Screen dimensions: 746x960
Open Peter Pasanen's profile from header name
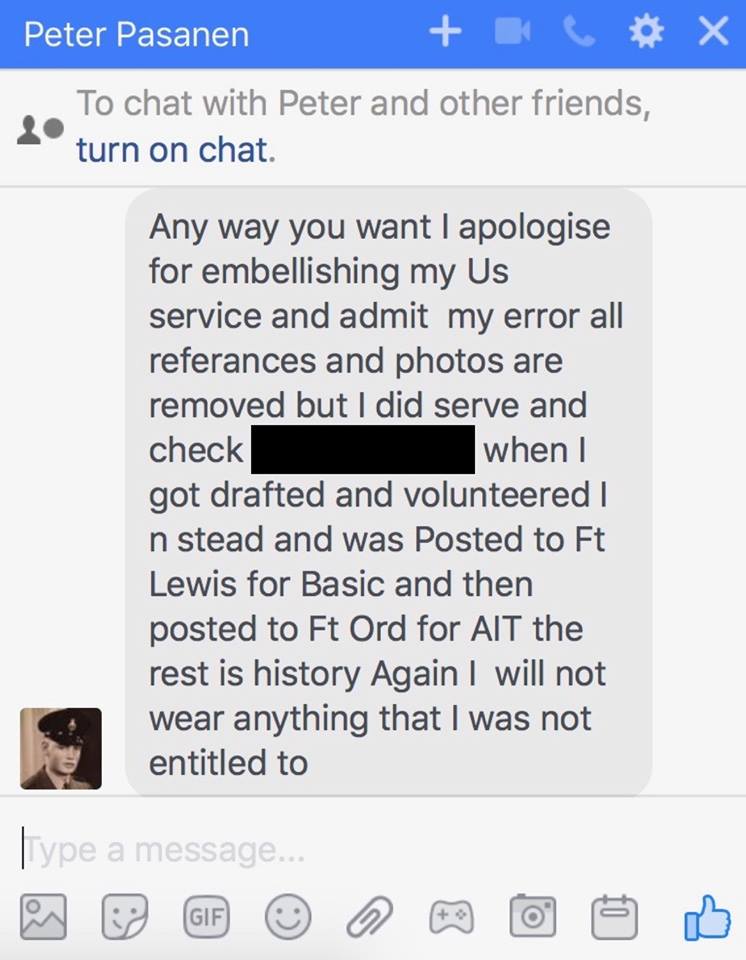(x=136, y=34)
